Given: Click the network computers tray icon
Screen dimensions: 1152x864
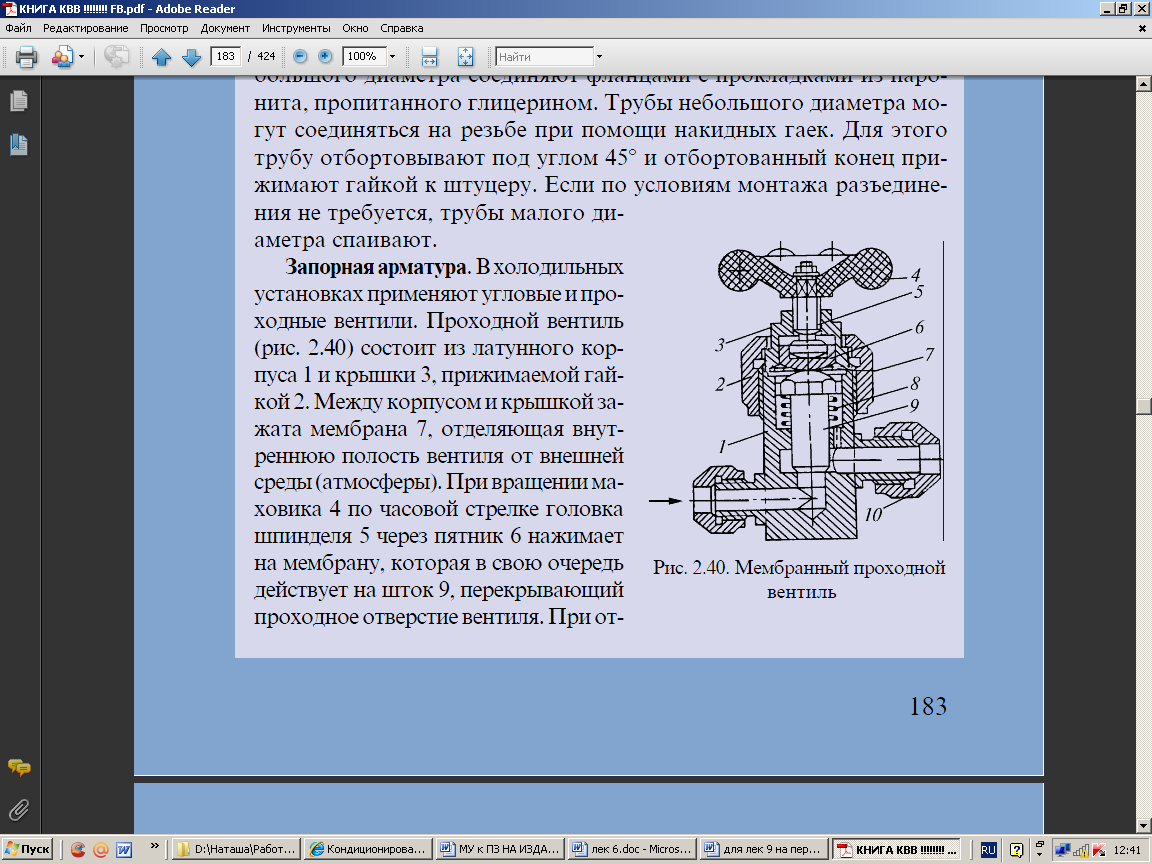Looking at the screenshot, I should click(x=1062, y=851).
